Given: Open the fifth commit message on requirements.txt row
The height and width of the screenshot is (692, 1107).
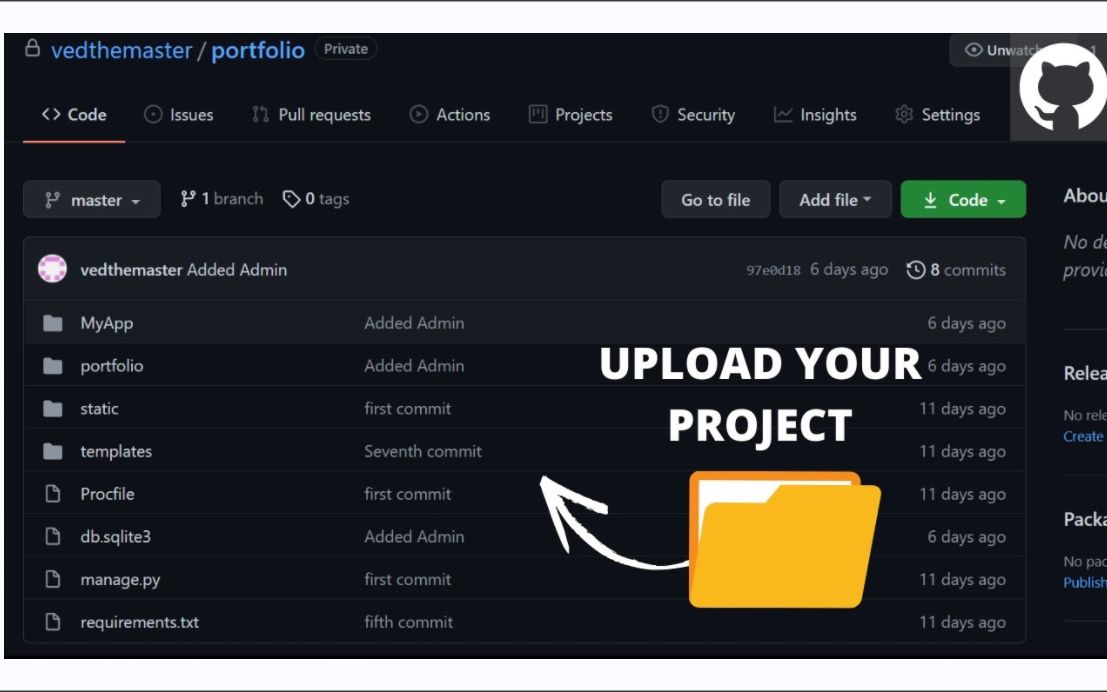Looking at the screenshot, I should [409, 622].
